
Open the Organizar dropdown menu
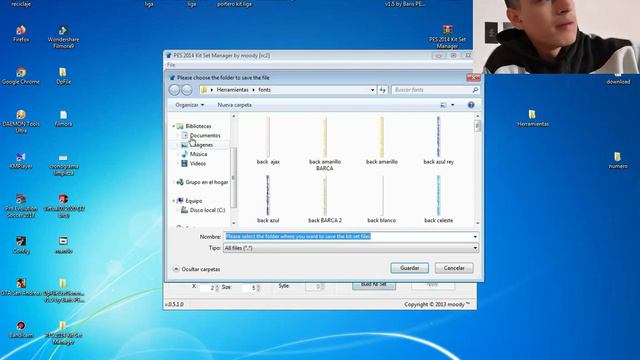(189, 105)
